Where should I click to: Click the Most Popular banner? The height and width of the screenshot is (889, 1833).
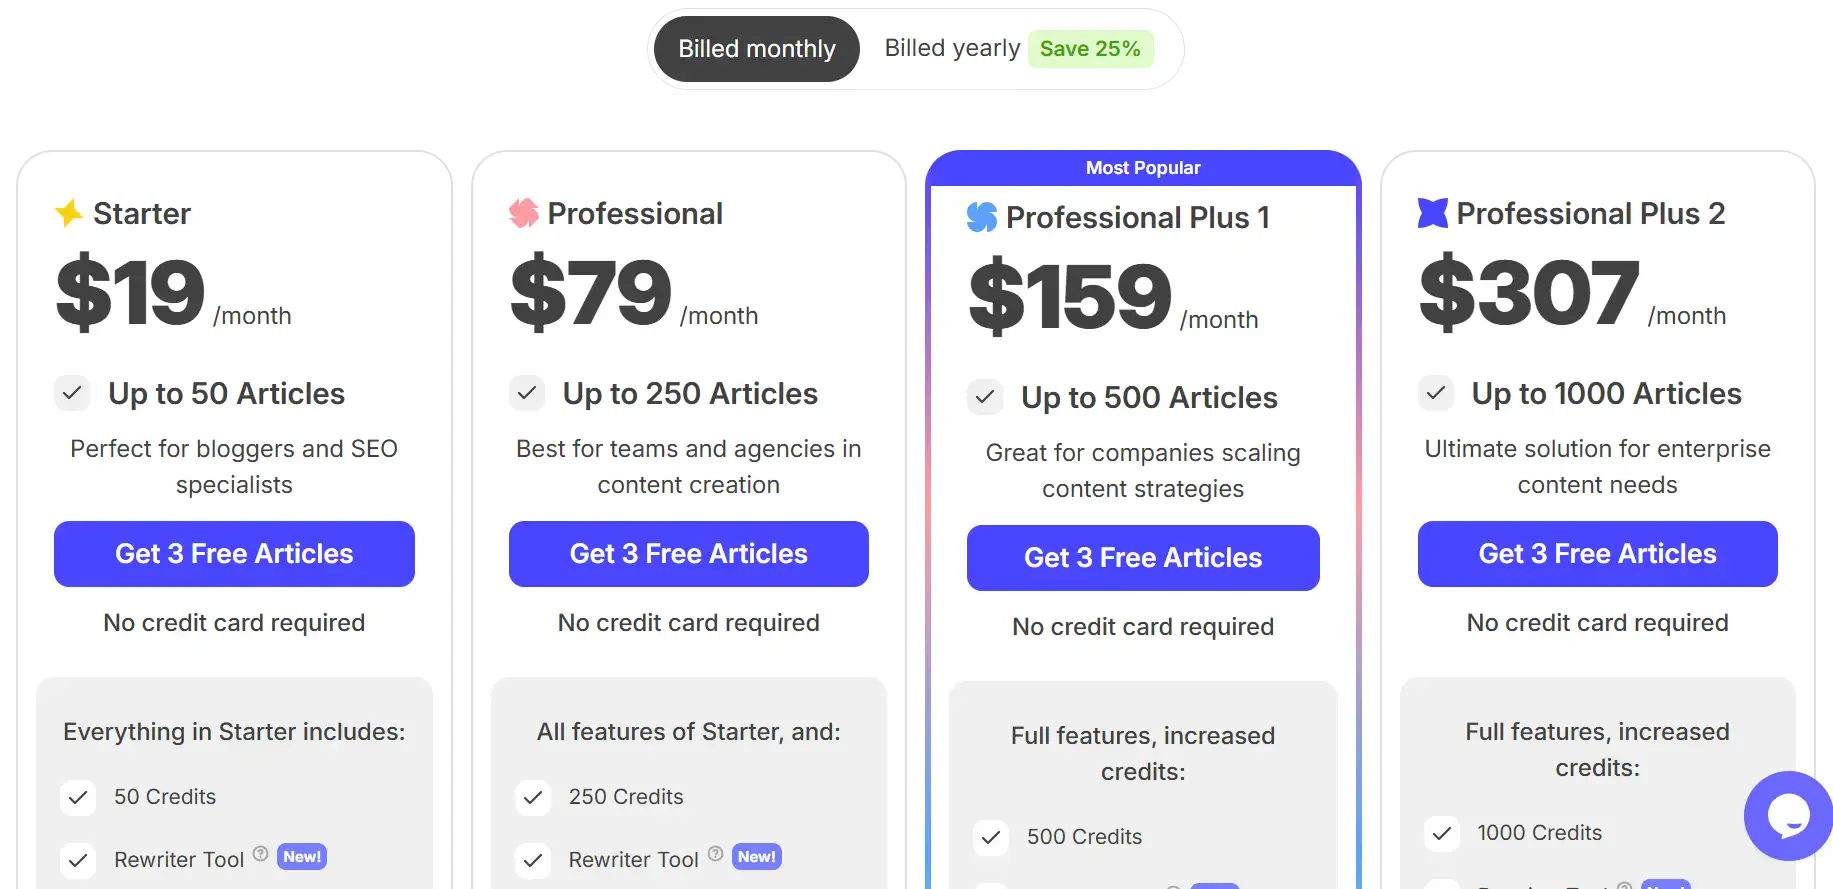1143,168
